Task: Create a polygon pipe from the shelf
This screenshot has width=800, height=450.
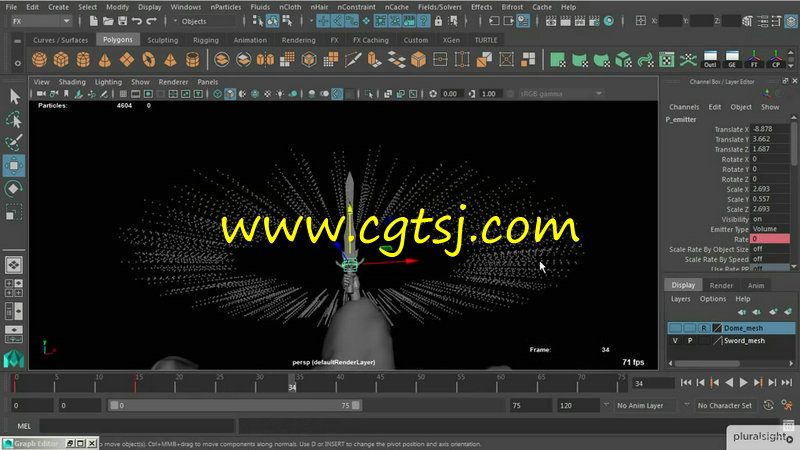Action: pos(192,60)
